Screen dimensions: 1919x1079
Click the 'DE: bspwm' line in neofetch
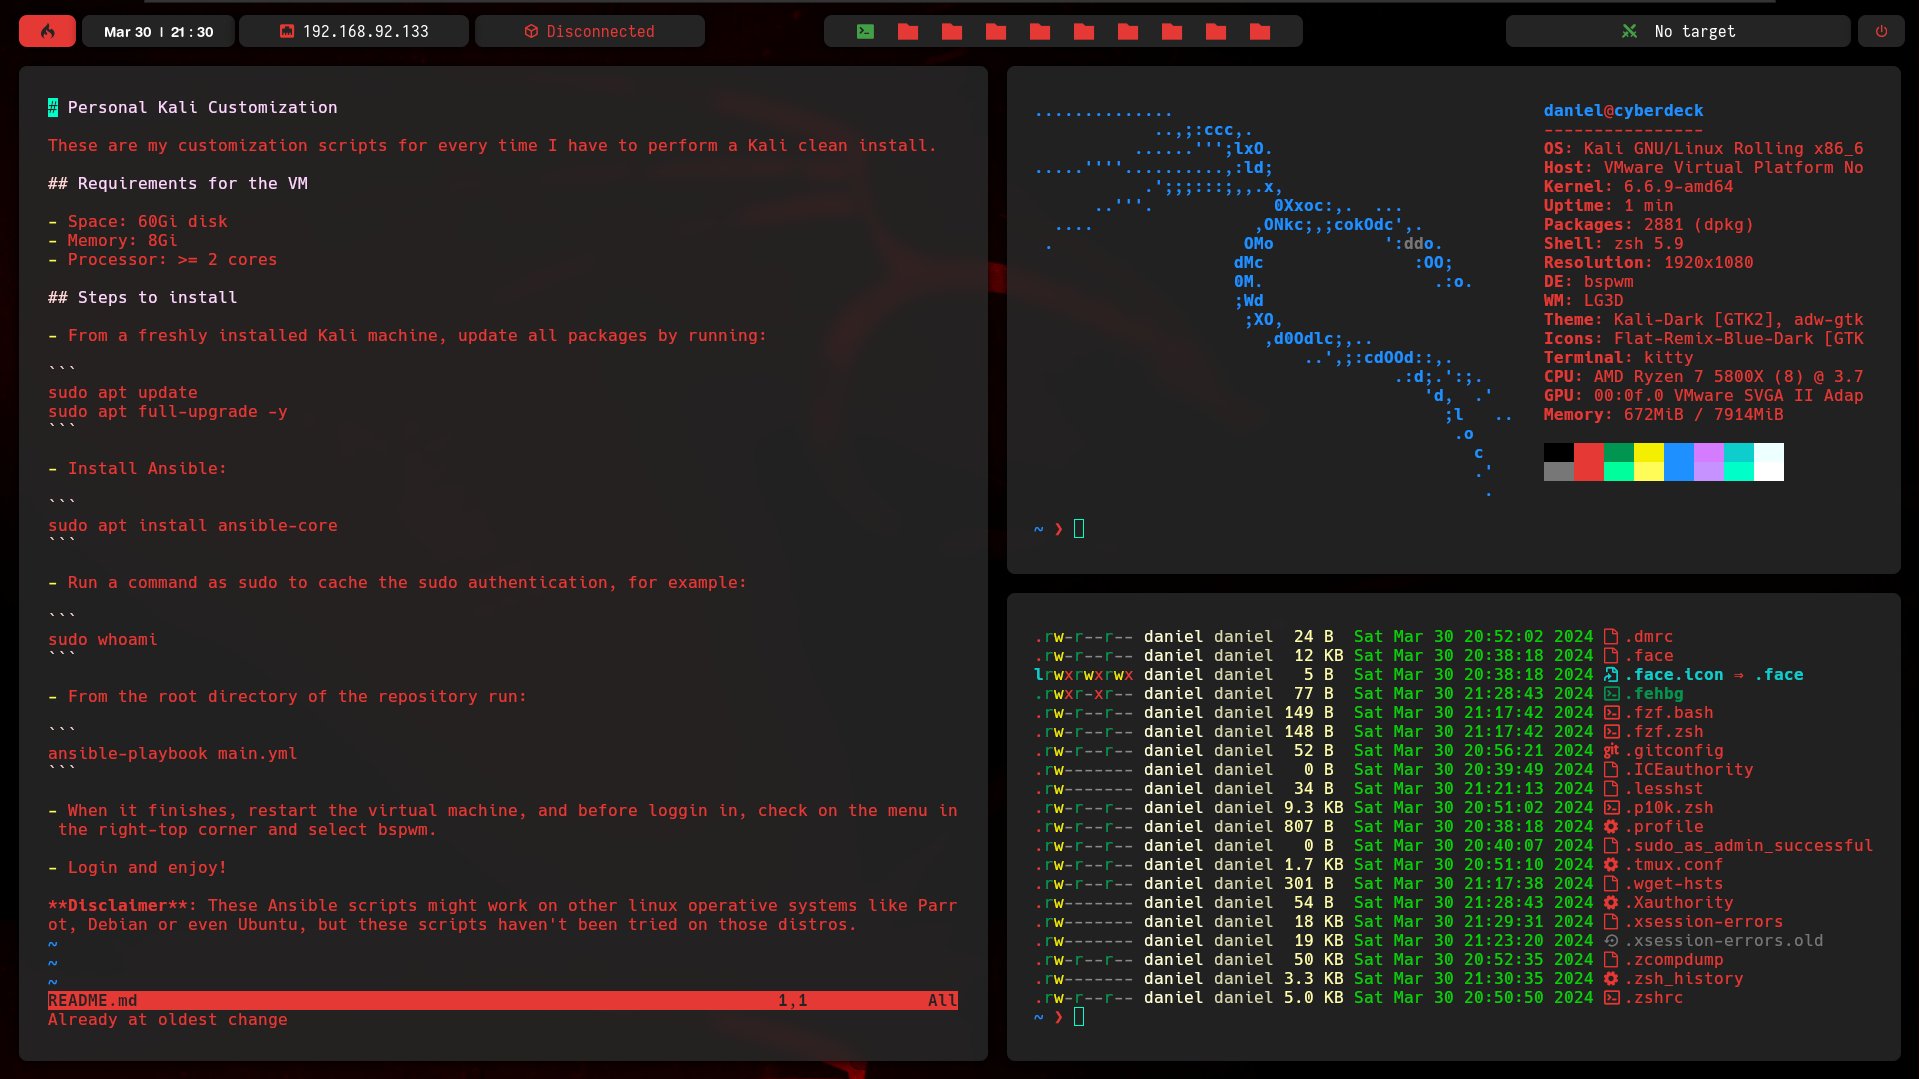(x=1589, y=281)
